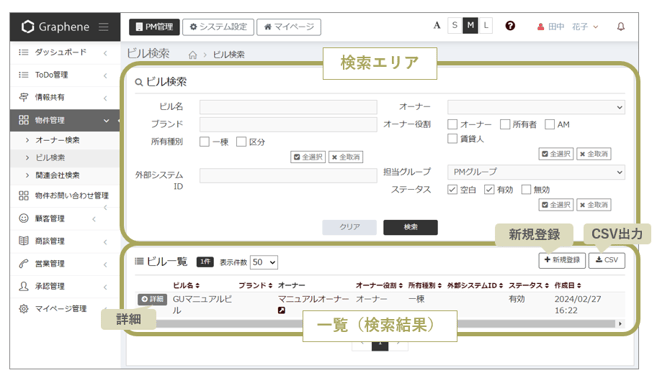Open the 表示件数 dropdown showing 50

[264, 262]
